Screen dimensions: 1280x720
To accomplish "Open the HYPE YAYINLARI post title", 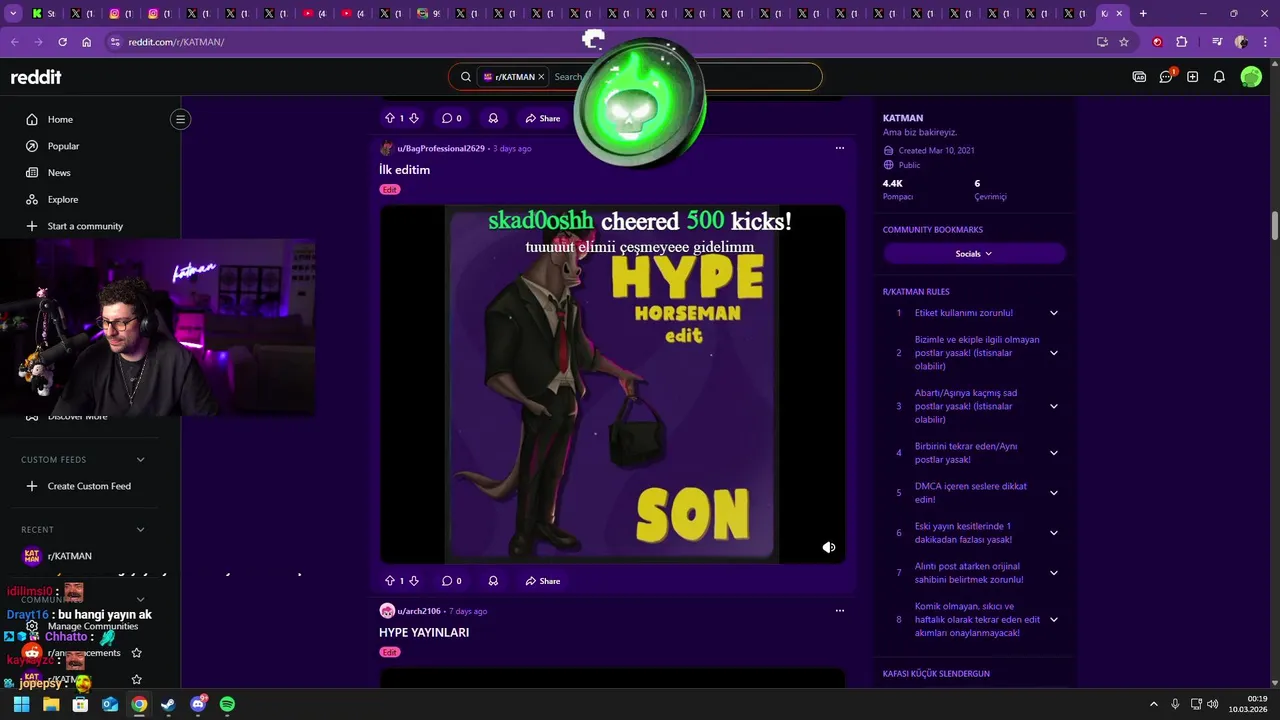I will 424,633.
